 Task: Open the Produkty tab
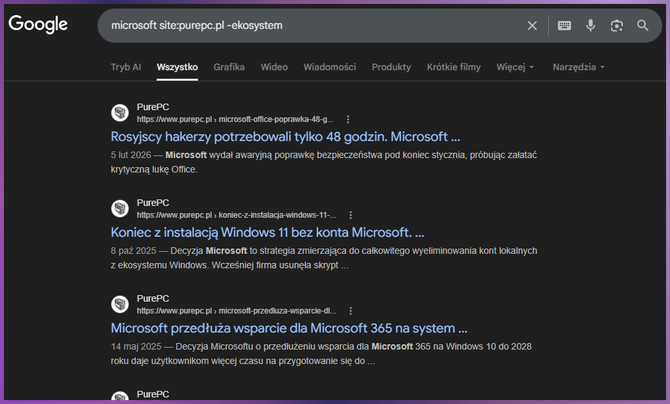point(391,67)
